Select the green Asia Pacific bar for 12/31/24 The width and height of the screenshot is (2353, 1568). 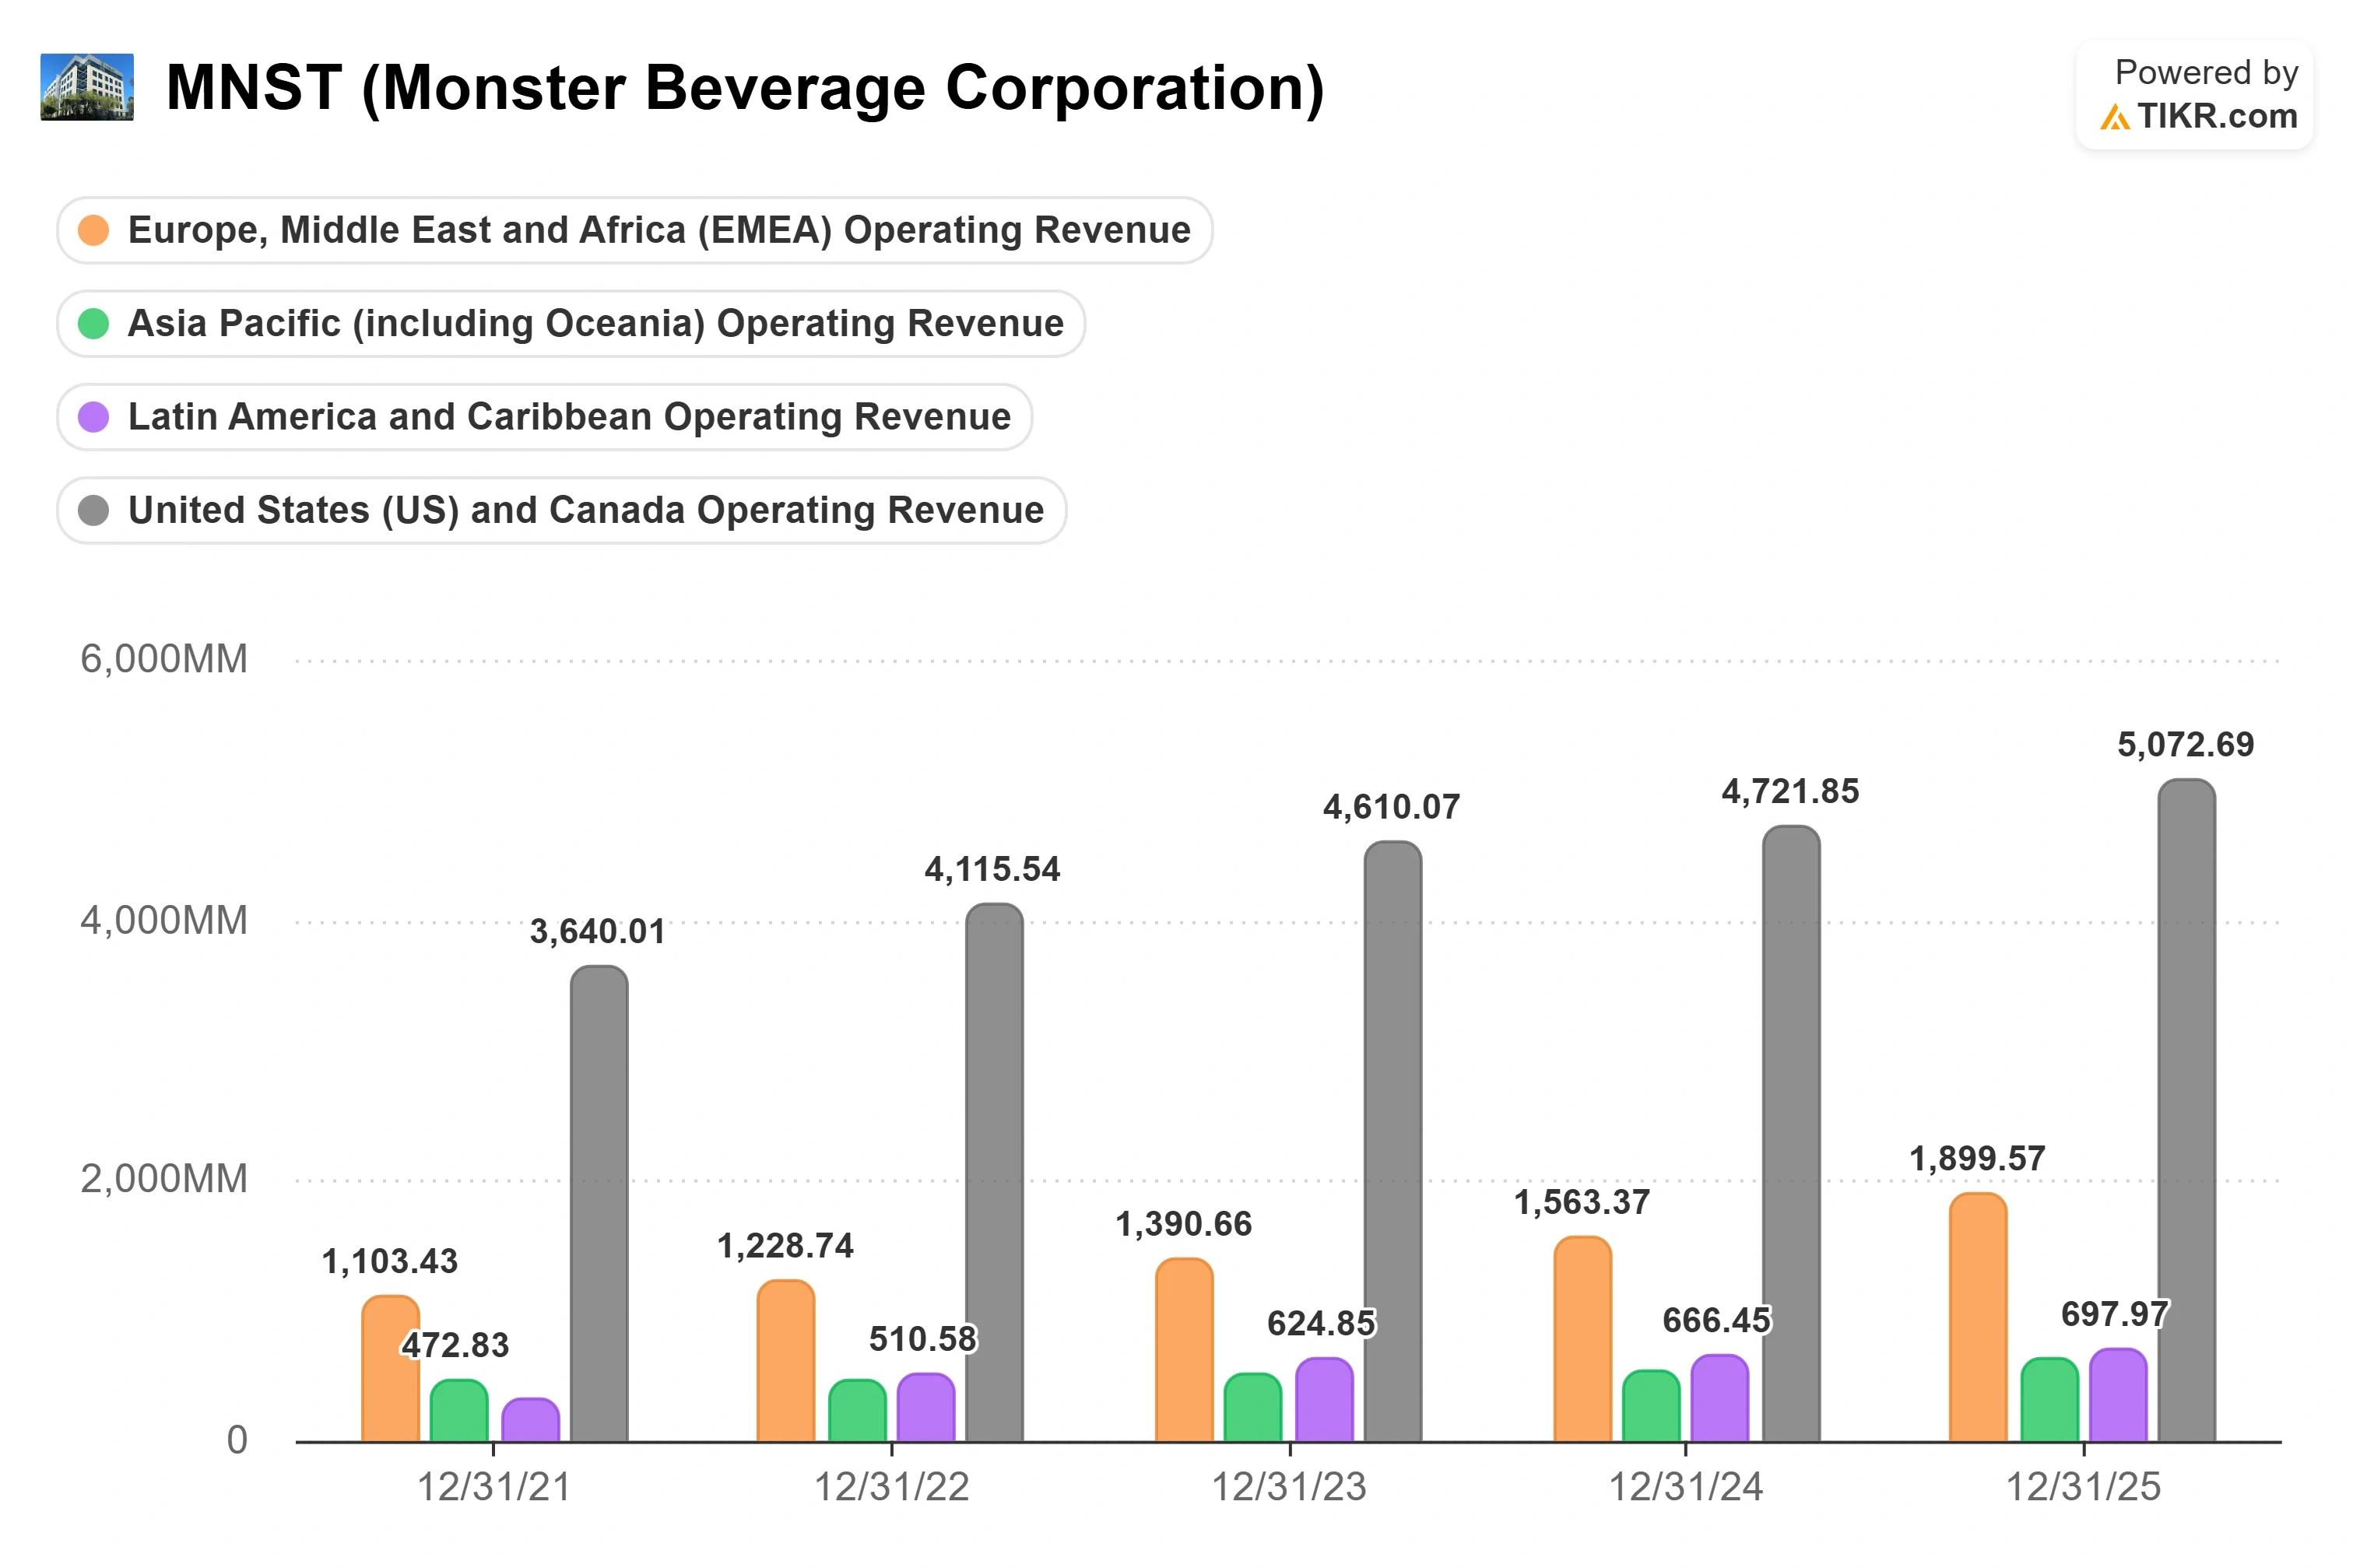[1651, 1406]
